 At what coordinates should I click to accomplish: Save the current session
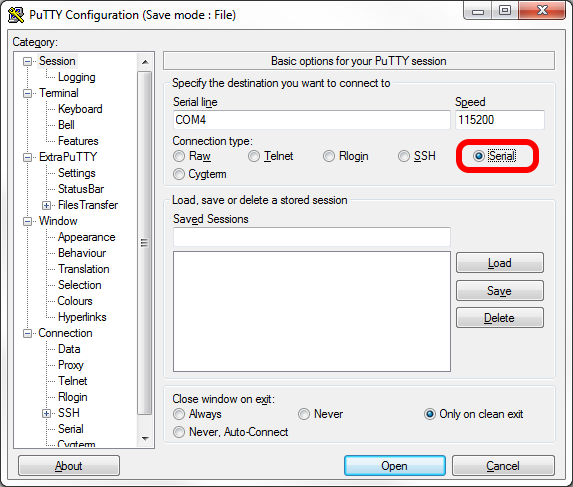500,291
